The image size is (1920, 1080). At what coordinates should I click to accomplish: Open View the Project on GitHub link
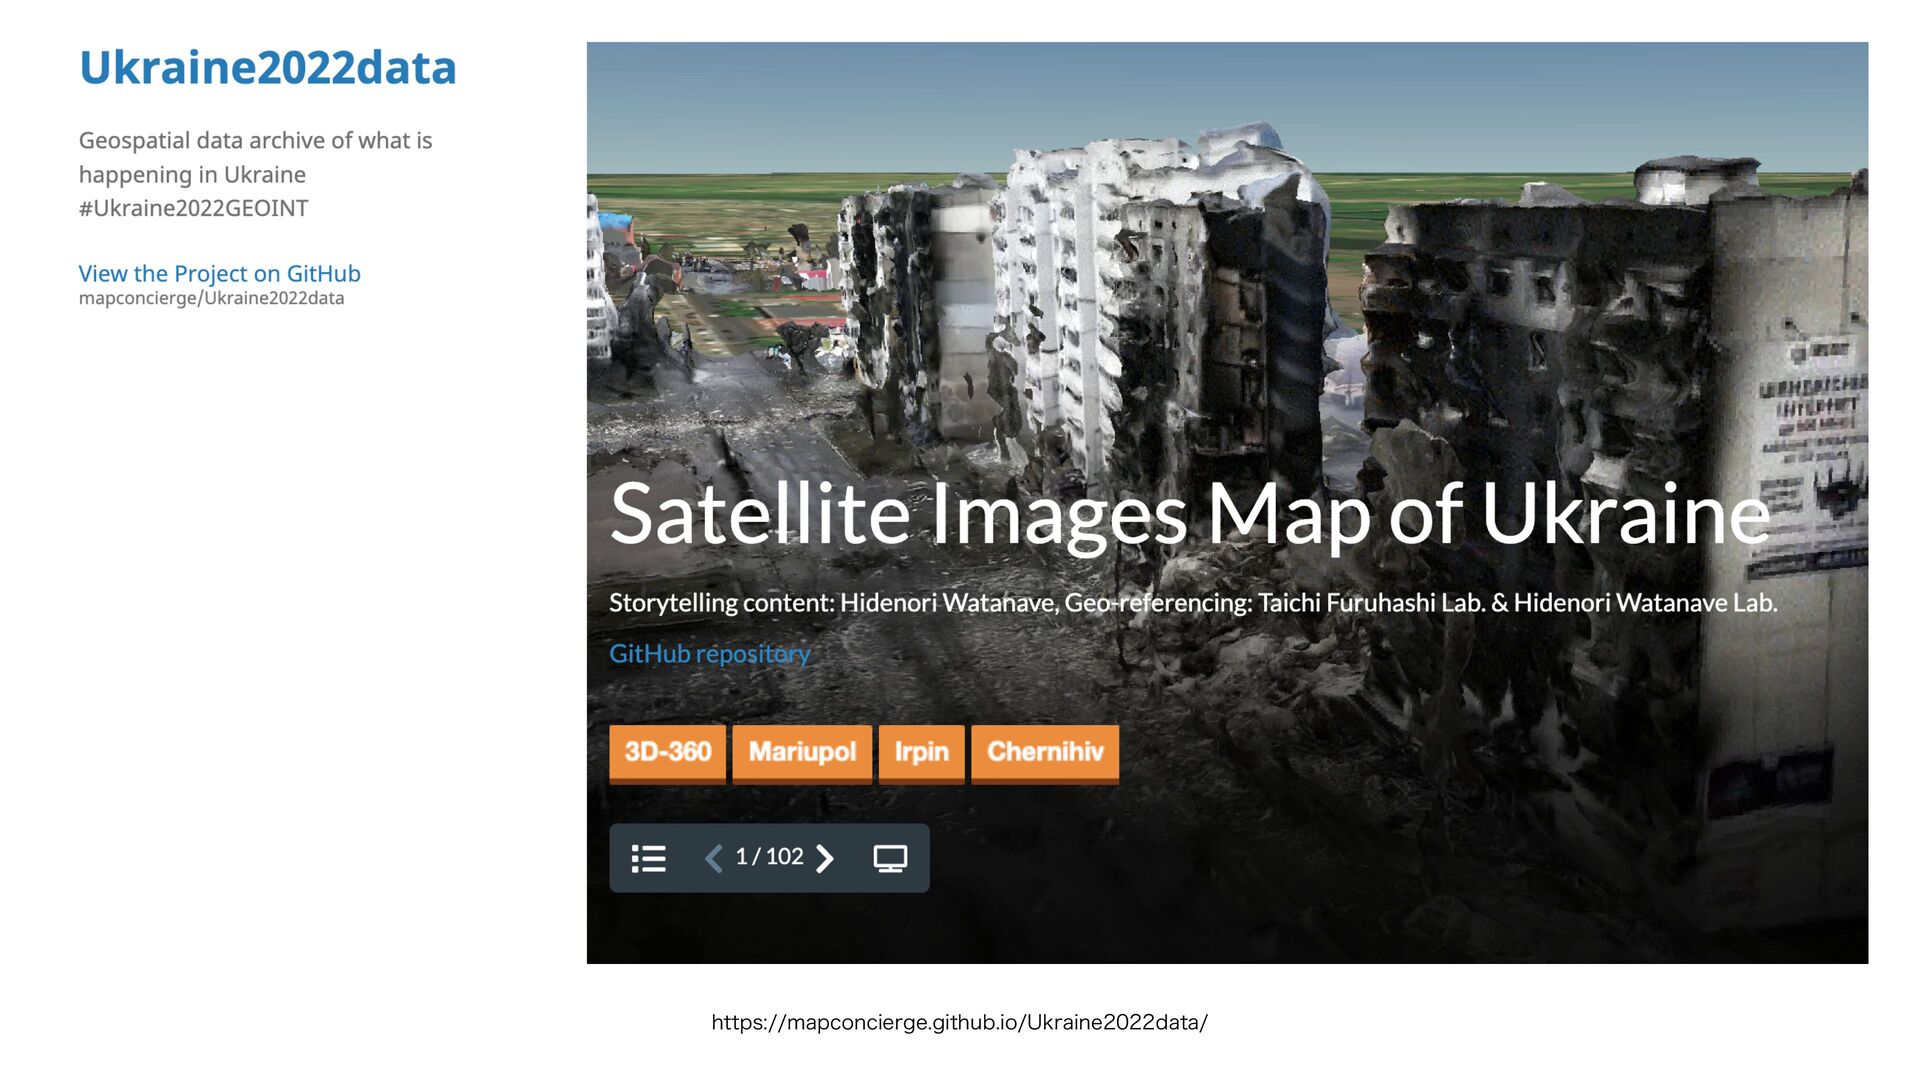click(x=219, y=273)
